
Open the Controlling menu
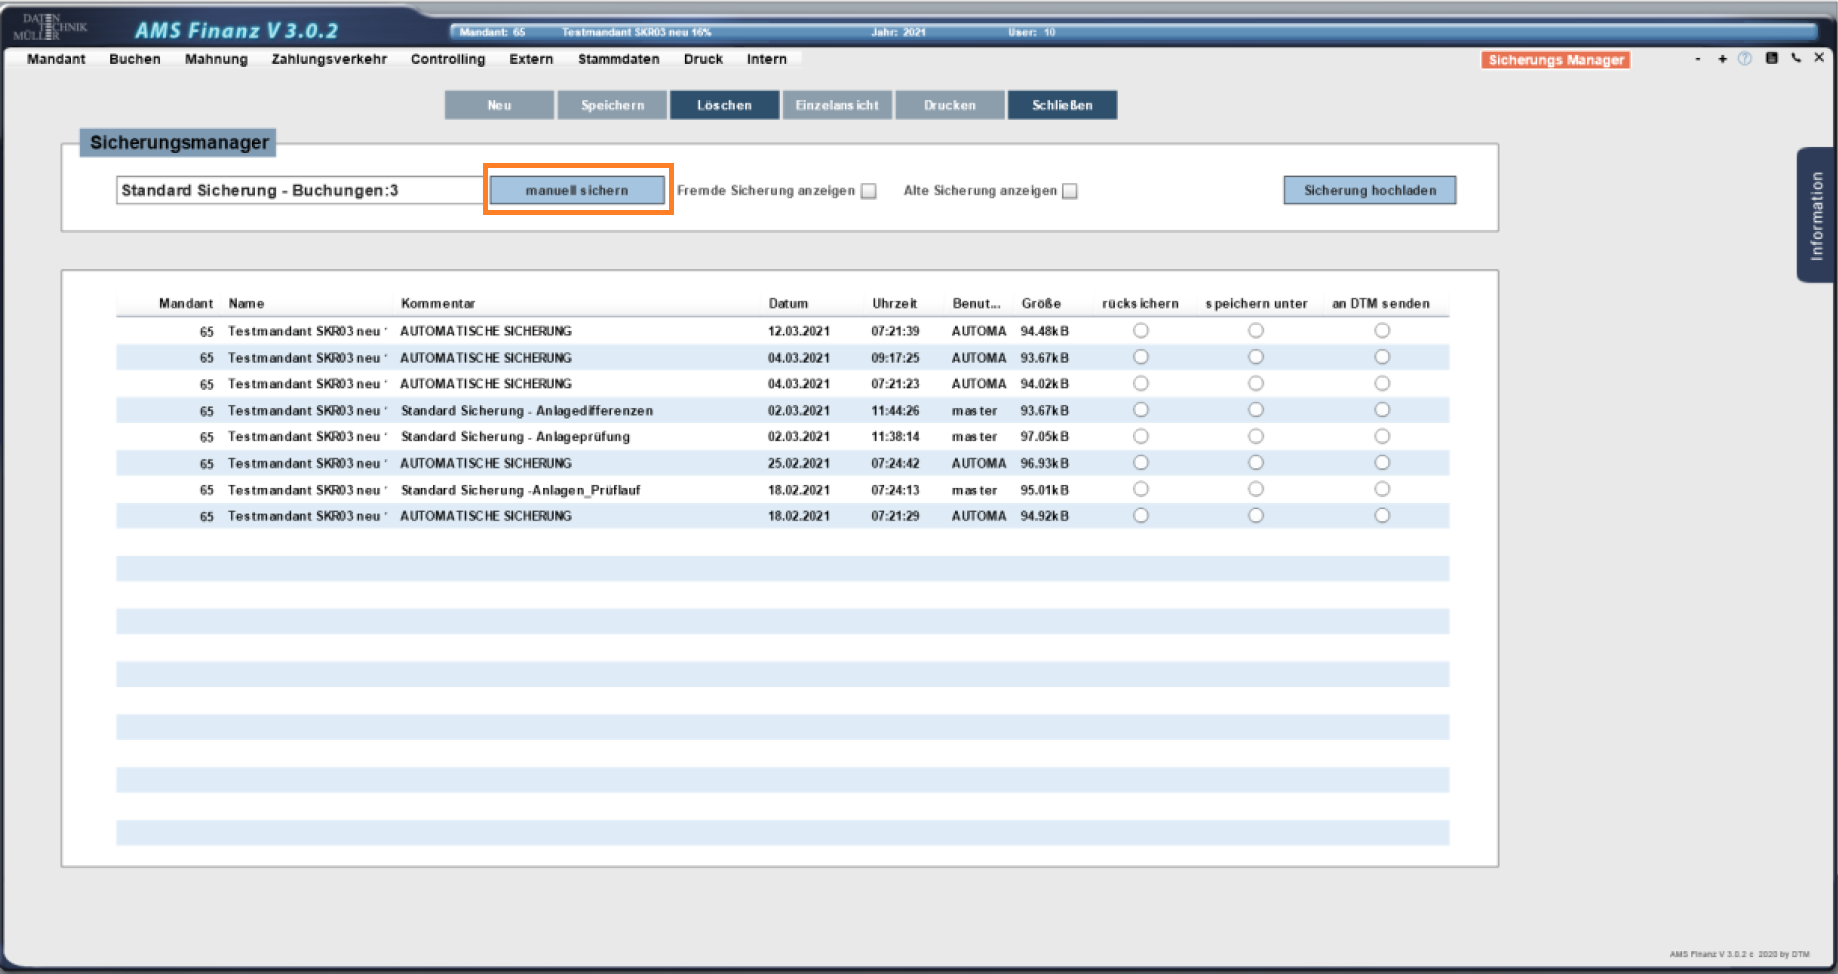[x=448, y=59]
